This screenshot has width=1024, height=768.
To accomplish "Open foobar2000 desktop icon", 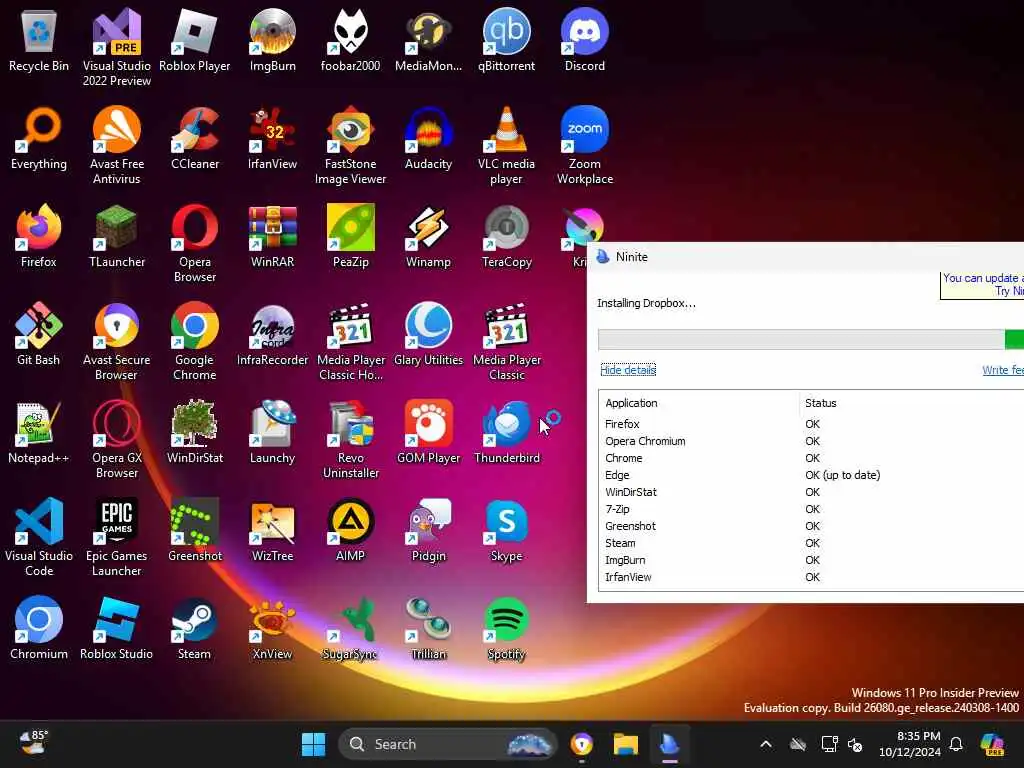I will click(350, 40).
